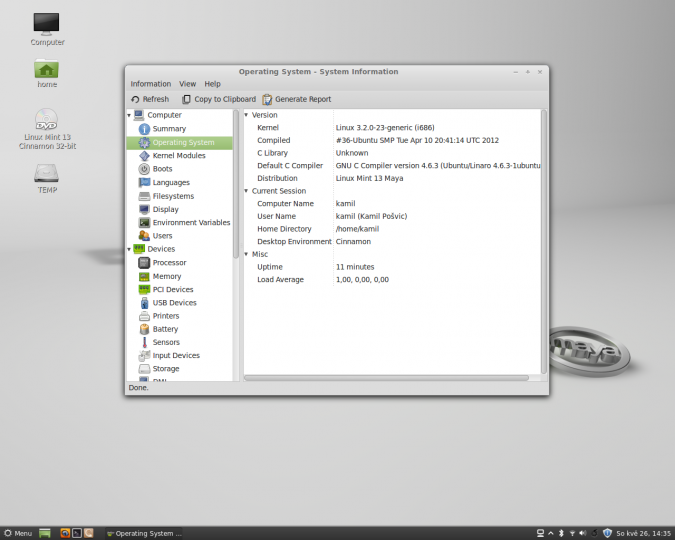
Task: Open the Help menu
Action: (x=212, y=84)
